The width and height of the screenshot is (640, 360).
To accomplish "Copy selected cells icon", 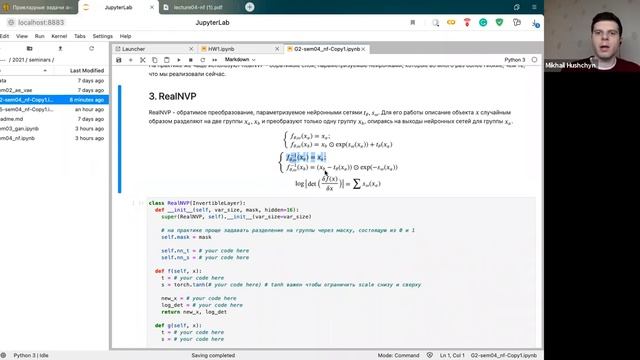I will pos(154,60).
